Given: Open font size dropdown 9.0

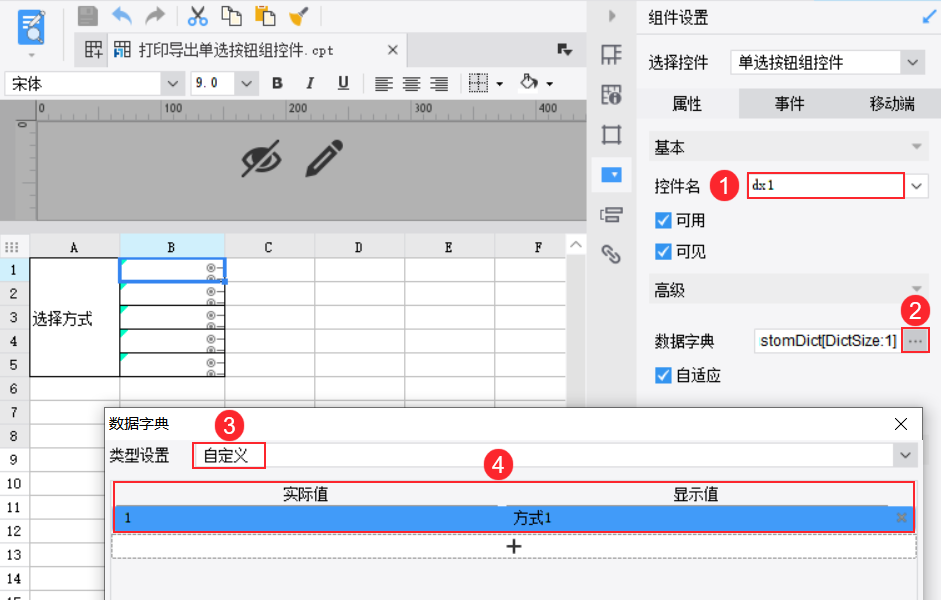Looking at the screenshot, I should click(x=246, y=84).
